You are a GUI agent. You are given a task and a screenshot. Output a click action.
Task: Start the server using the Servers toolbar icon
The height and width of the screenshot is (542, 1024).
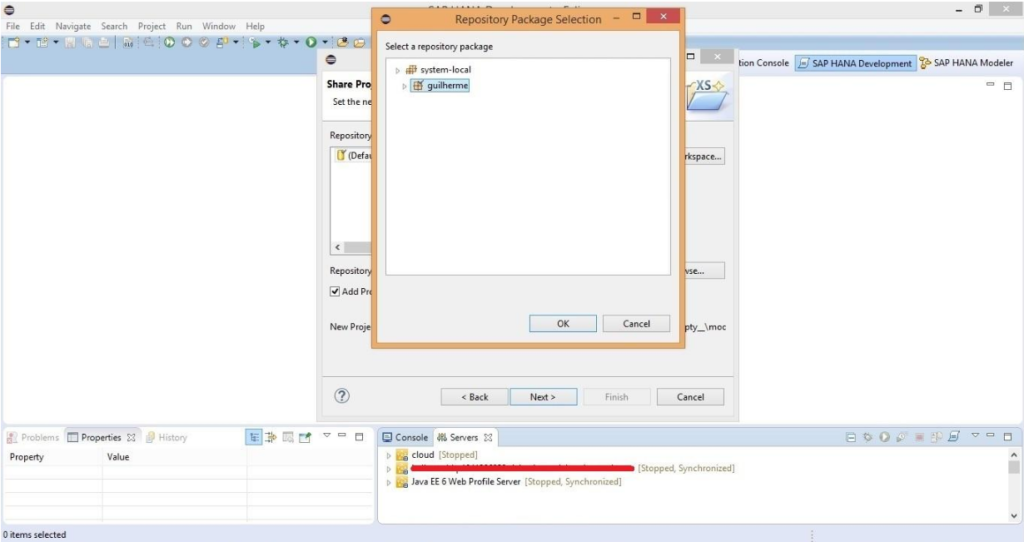click(x=885, y=437)
